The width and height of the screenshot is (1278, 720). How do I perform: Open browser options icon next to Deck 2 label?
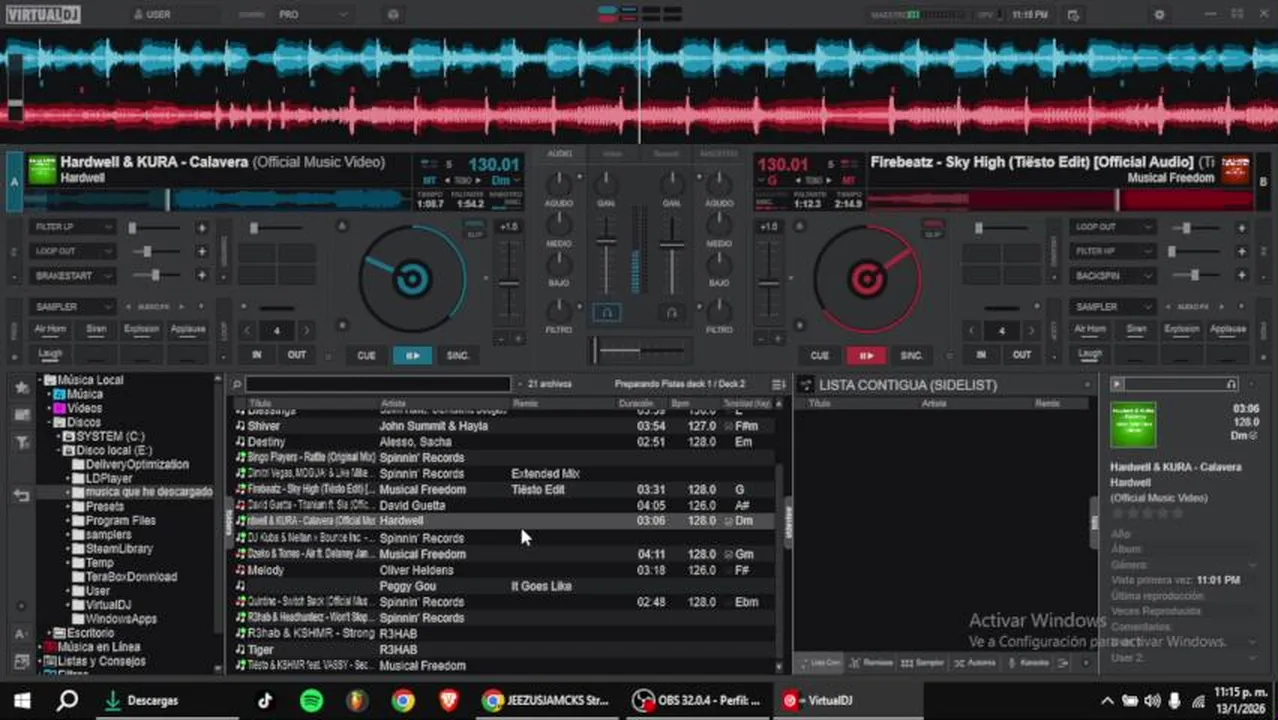point(779,384)
